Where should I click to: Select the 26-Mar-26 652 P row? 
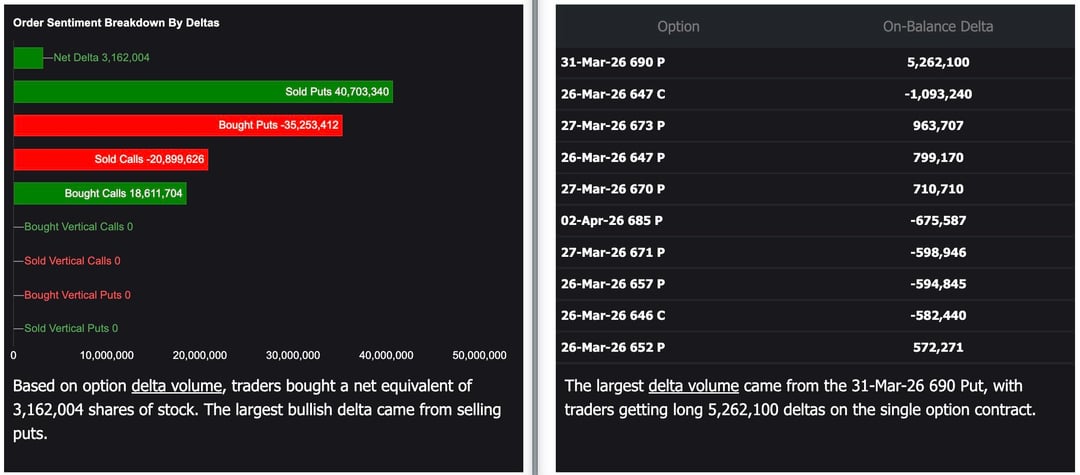(815, 347)
